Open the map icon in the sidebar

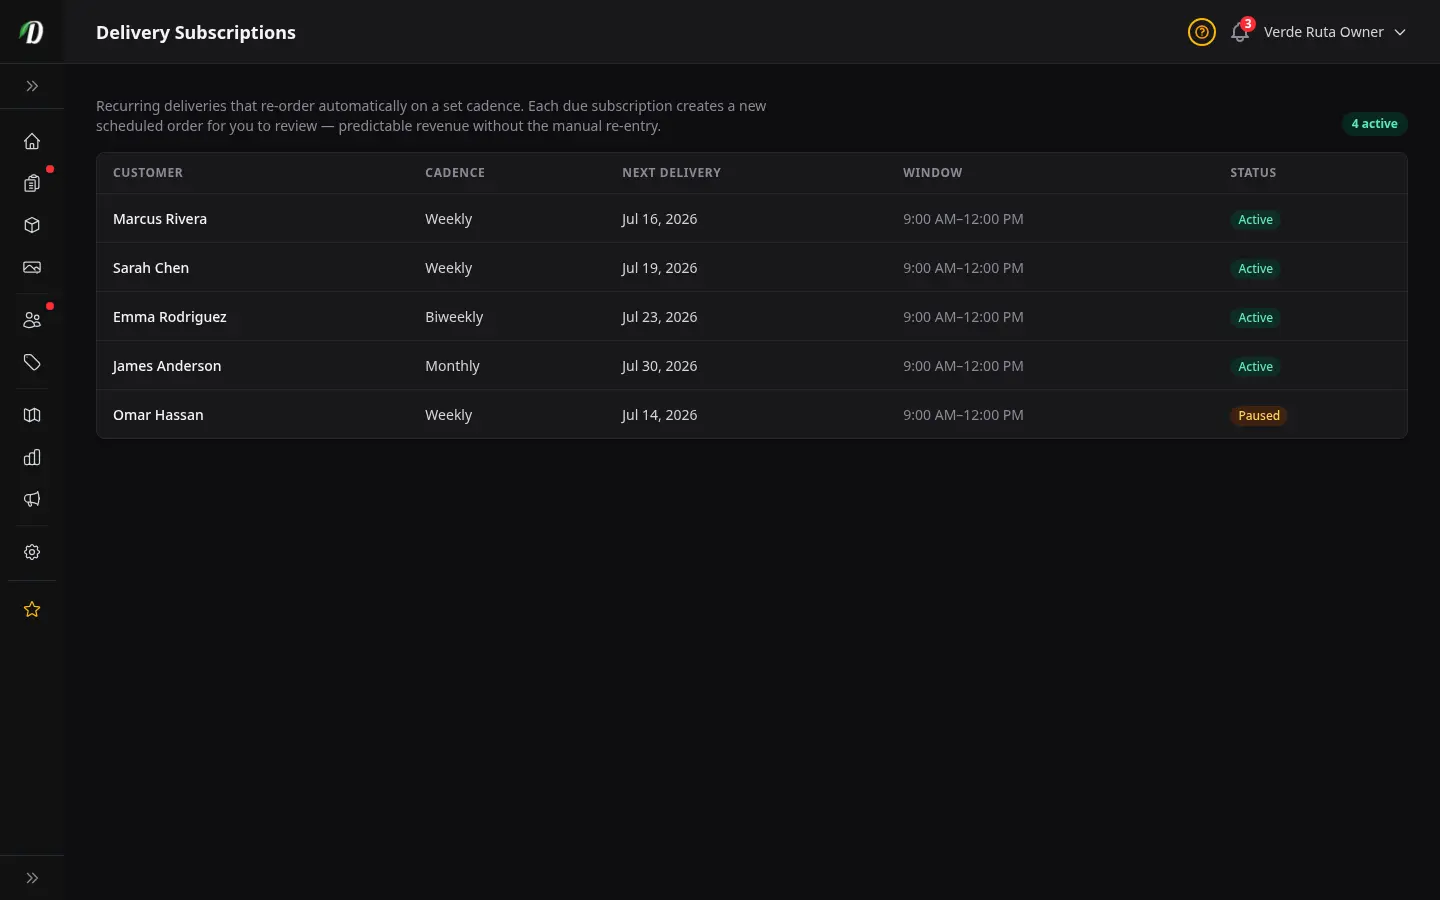(32, 415)
